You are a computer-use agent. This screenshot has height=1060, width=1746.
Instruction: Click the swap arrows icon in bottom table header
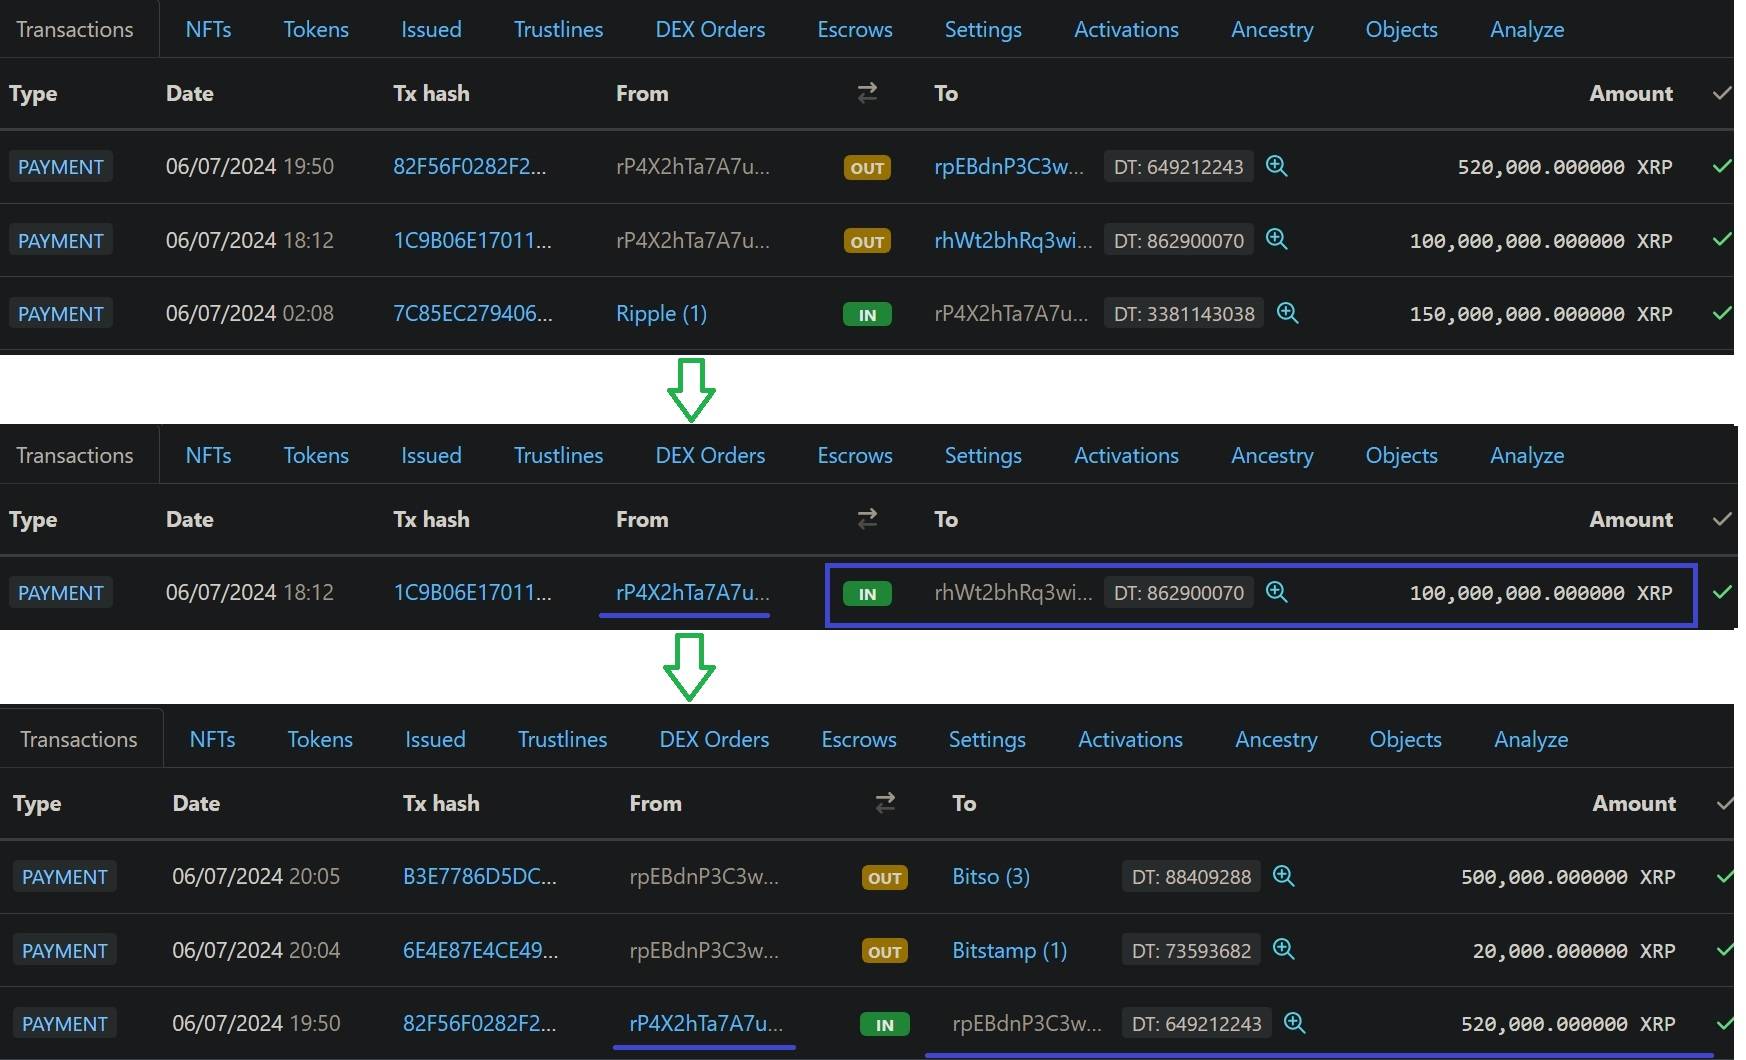[884, 803]
